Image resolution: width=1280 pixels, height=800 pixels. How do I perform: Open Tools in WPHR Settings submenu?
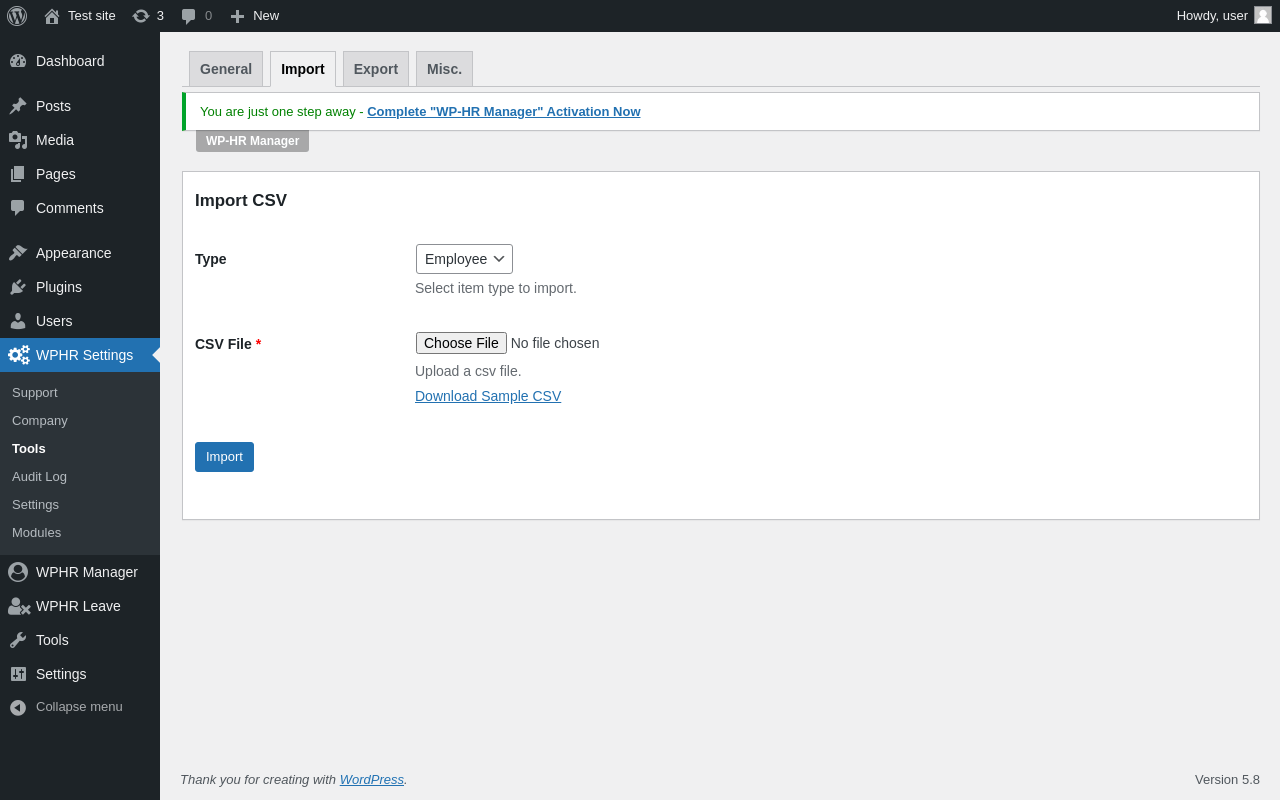29,448
